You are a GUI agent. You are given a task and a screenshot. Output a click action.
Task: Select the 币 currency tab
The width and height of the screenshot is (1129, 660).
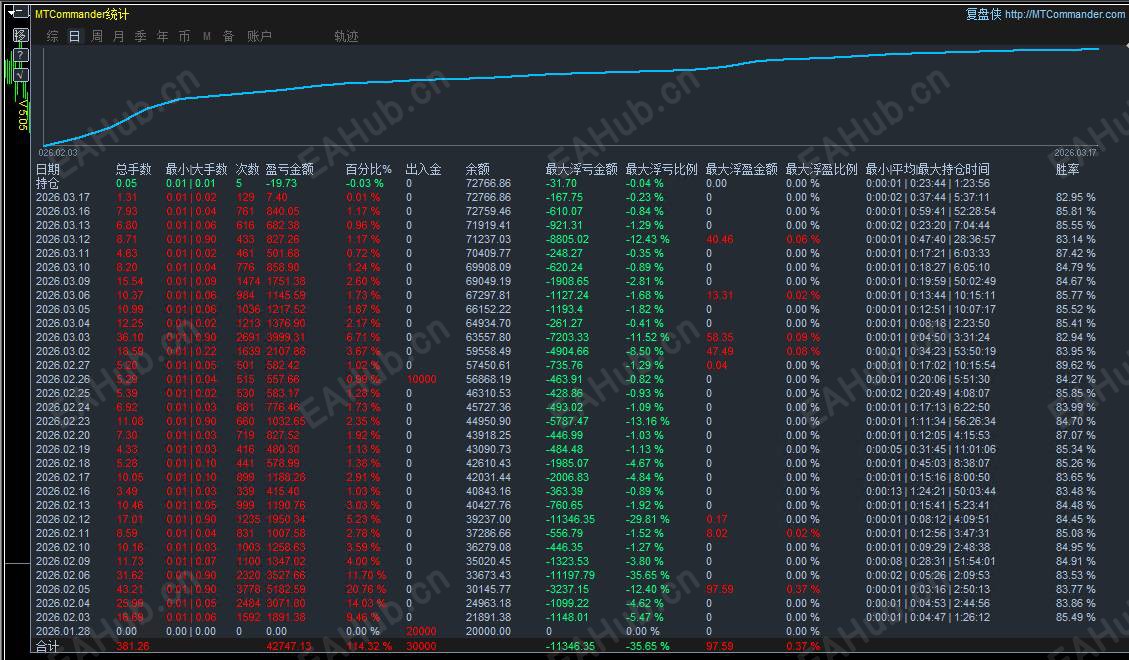184,36
